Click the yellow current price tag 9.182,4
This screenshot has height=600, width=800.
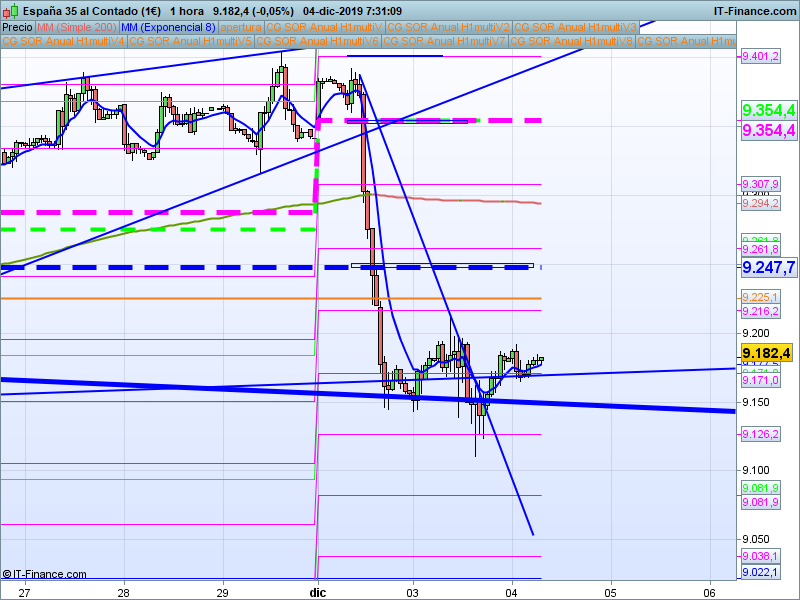click(x=767, y=354)
